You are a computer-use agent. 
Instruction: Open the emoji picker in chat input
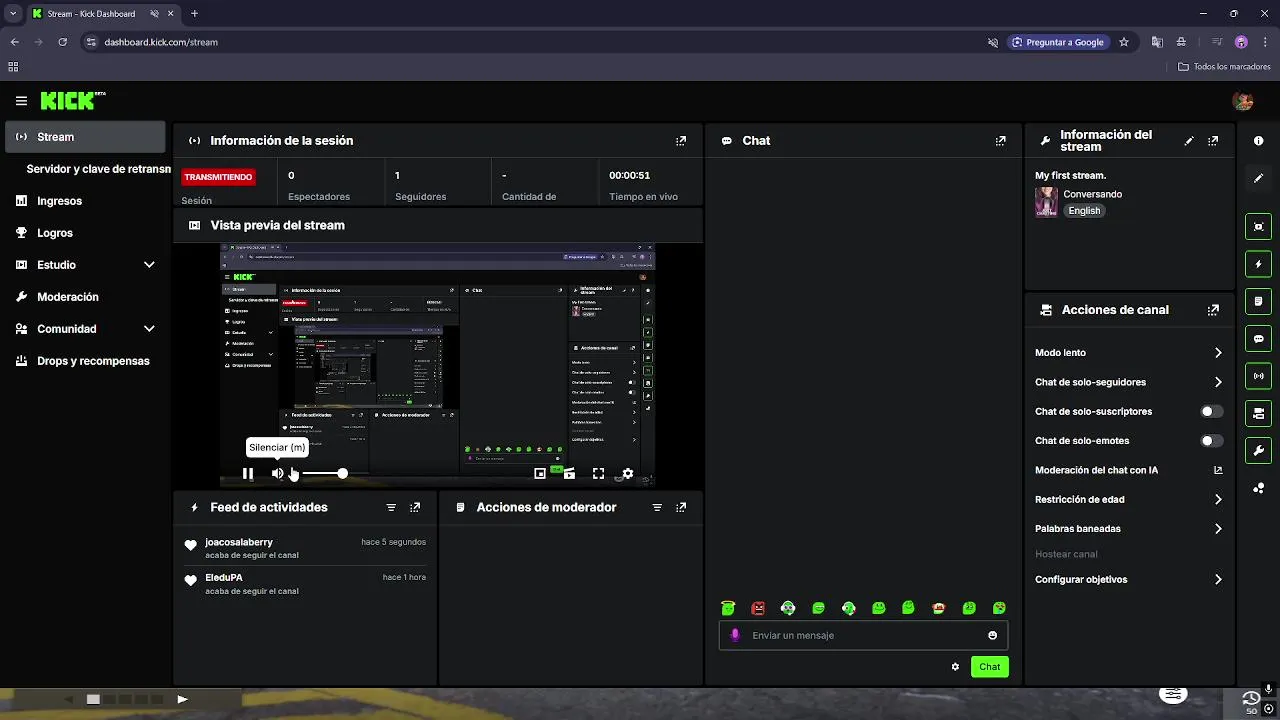coord(992,636)
